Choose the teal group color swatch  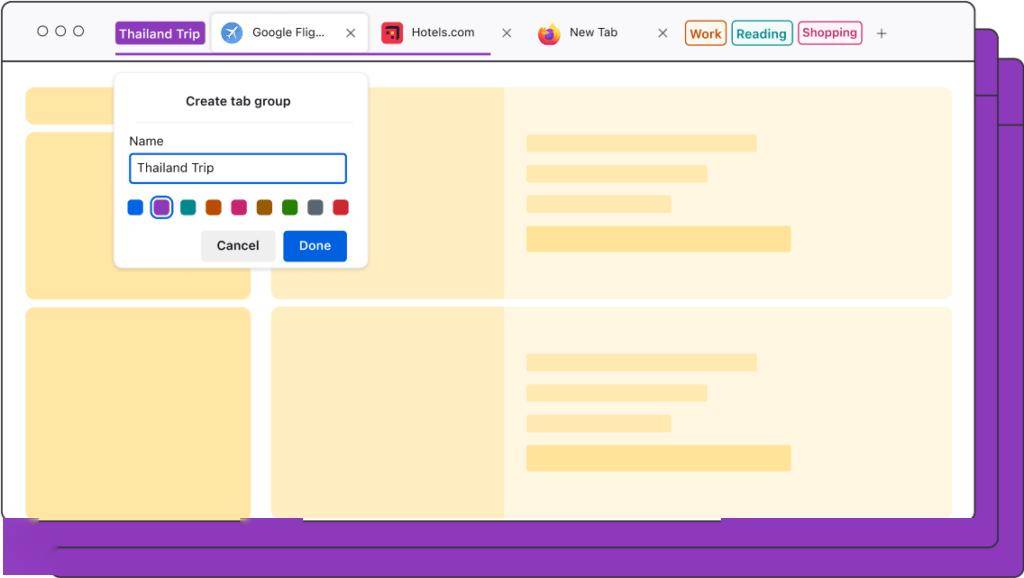coord(187,208)
